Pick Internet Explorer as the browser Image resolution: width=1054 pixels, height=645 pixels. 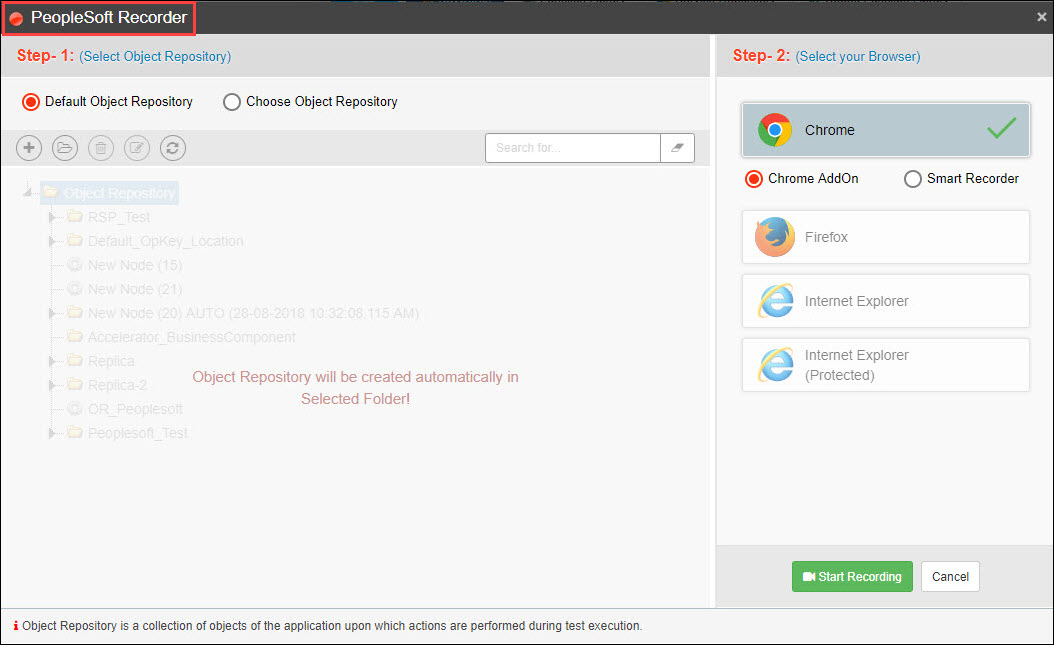(x=885, y=301)
